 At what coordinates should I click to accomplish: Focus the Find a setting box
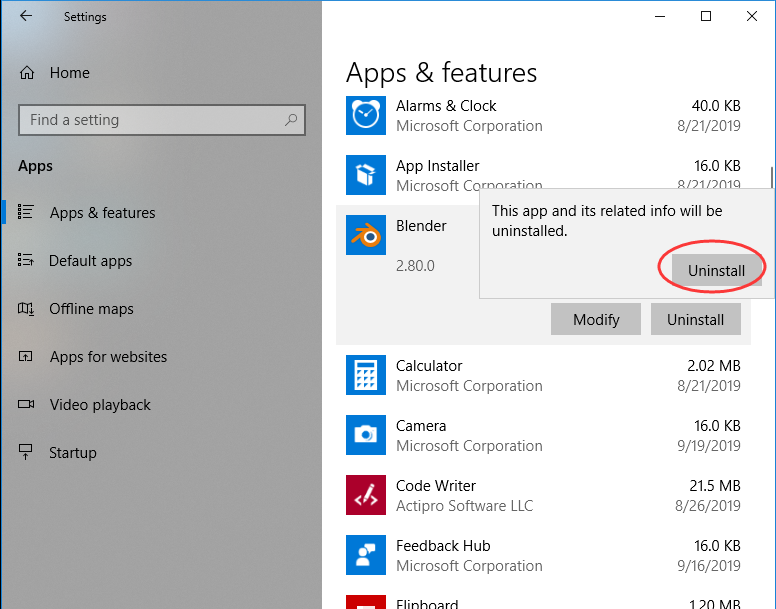click(162, 120)
